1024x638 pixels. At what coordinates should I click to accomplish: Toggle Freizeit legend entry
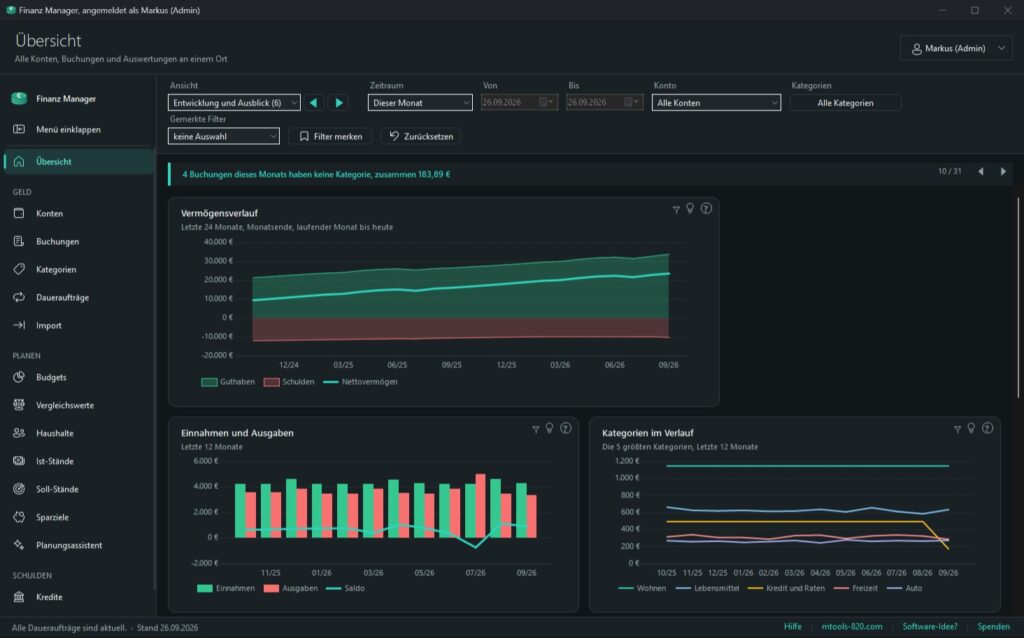tap(856, 588)
